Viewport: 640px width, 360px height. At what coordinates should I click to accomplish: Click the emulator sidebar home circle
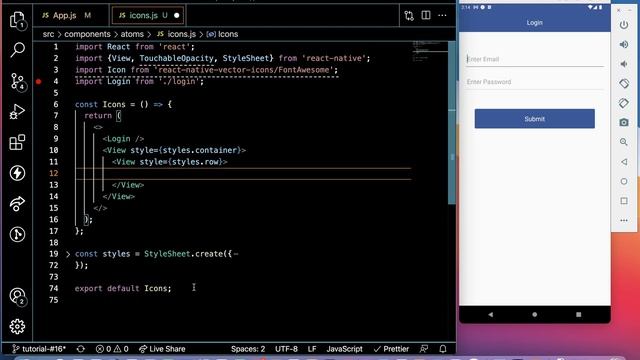pos(624,181)
